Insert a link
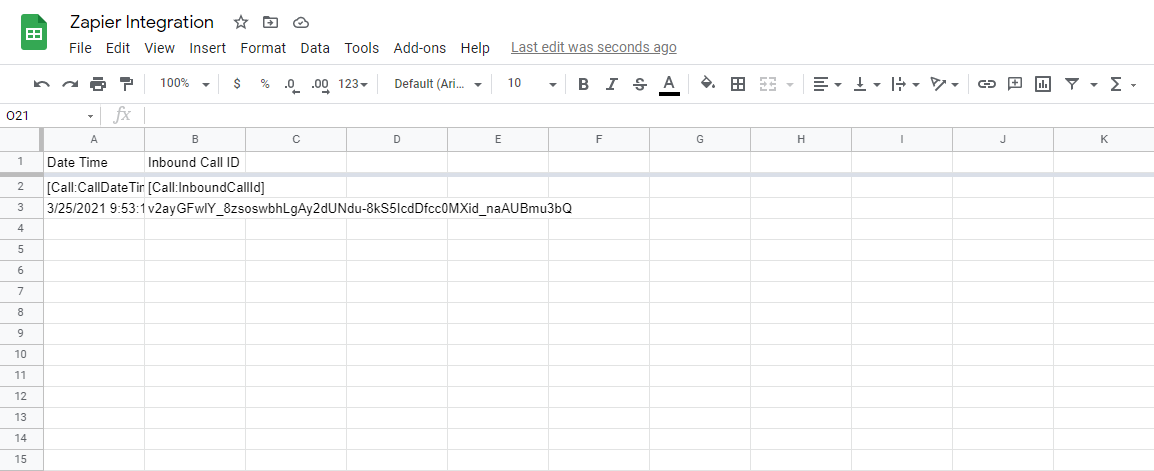The image size is (1154, 471). tap(986, 84)
